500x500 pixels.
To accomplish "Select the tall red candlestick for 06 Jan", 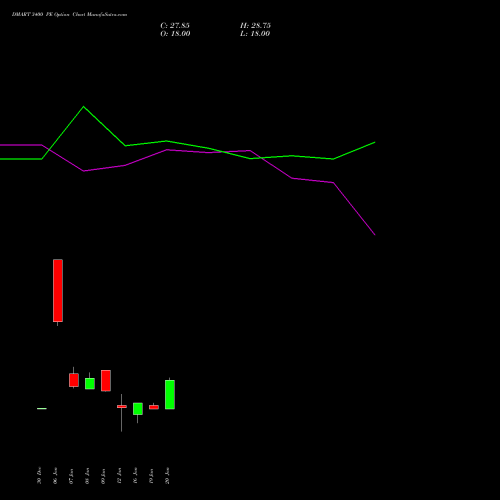I will (x=58, y=291).
